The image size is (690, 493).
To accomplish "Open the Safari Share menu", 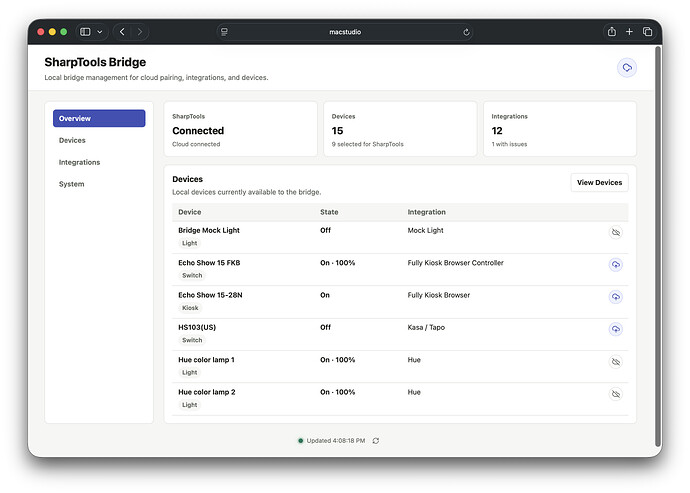I will click(x=612, y=32).
